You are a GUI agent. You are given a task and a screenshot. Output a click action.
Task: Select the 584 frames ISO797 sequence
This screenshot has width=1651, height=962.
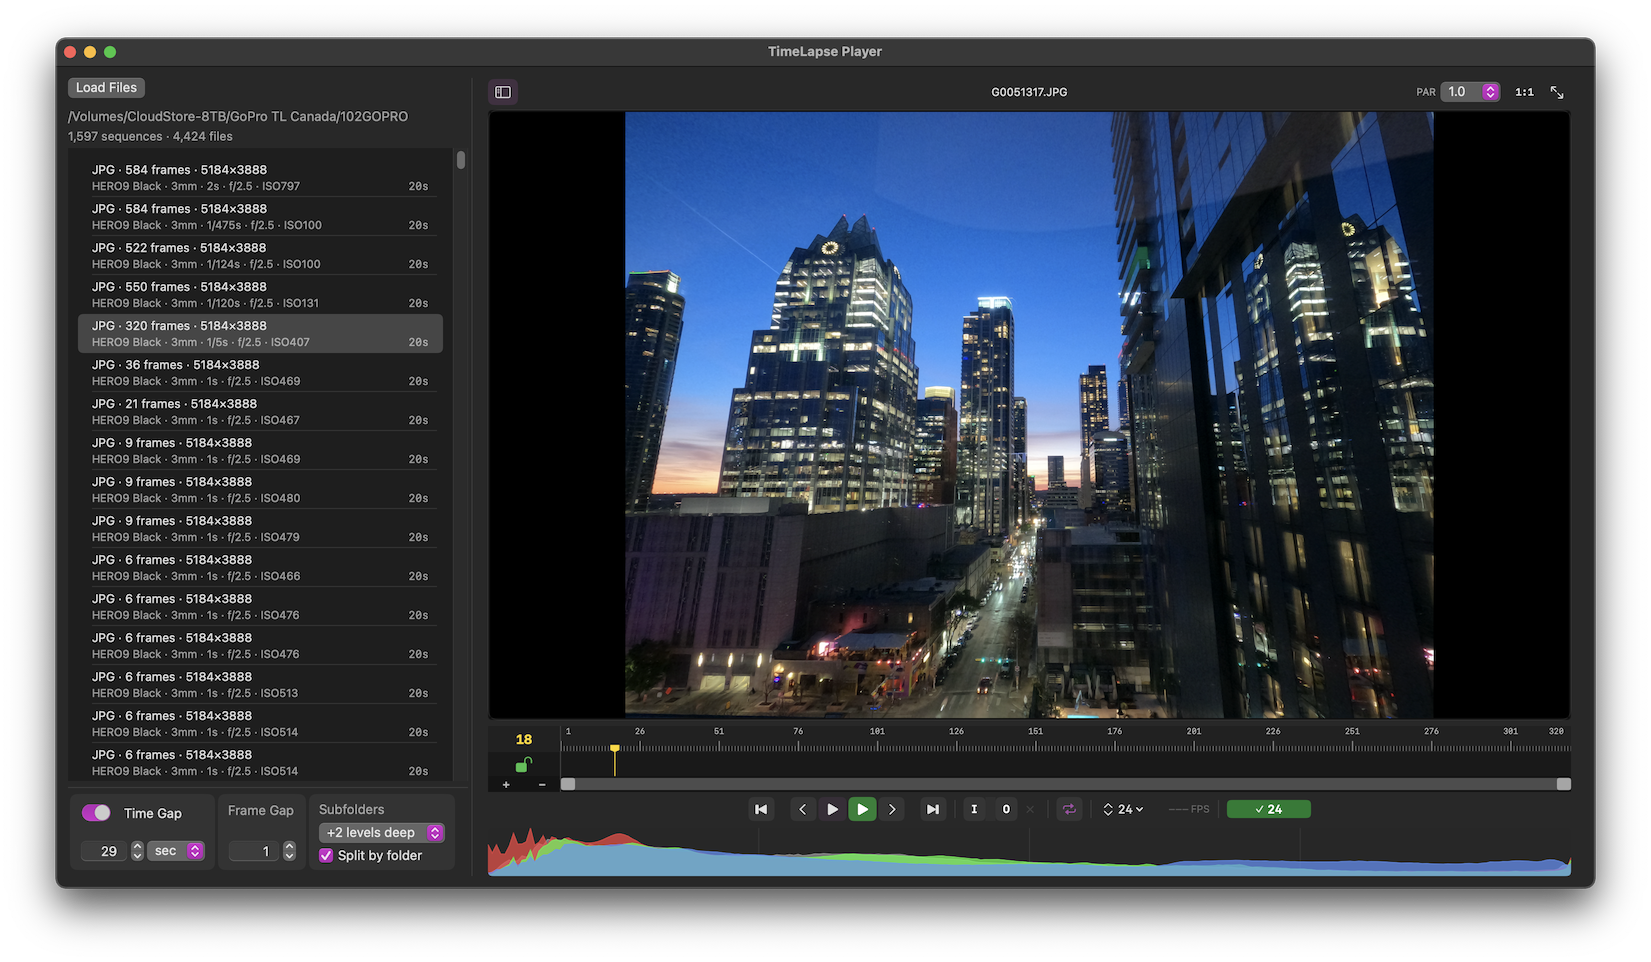click(x=260, y=177)
